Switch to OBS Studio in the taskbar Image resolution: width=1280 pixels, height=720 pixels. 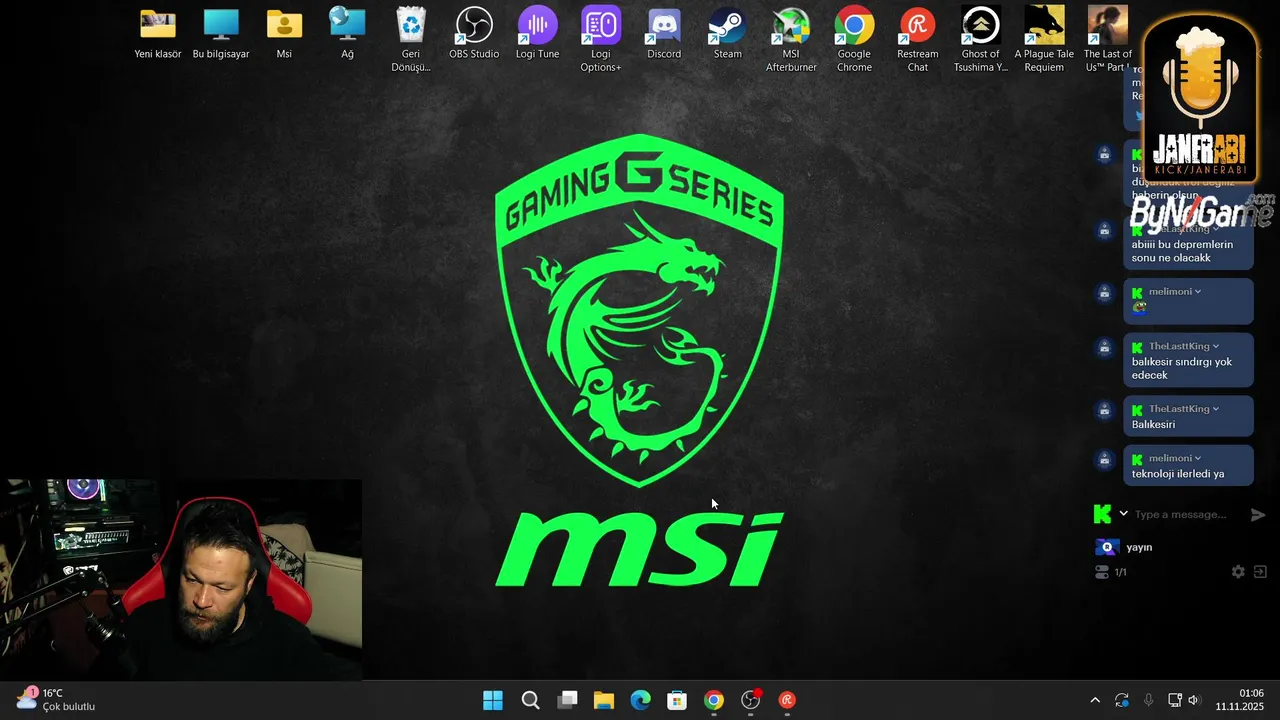pos(751,700)
